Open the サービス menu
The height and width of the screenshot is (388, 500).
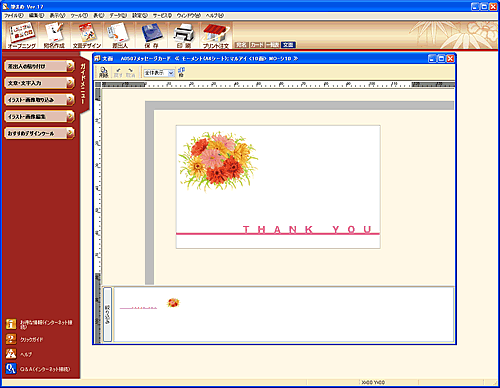click(x=162, y=15)
